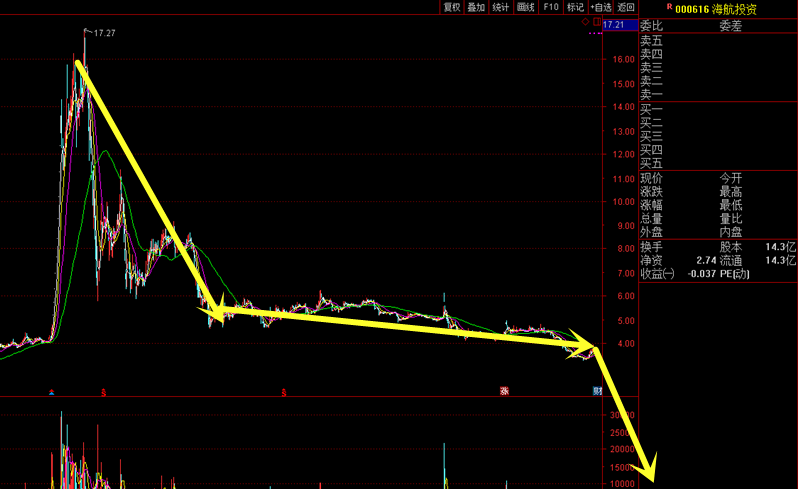
Task: Click the 涨 marker icon on timeline
Action: coord(505,390)
